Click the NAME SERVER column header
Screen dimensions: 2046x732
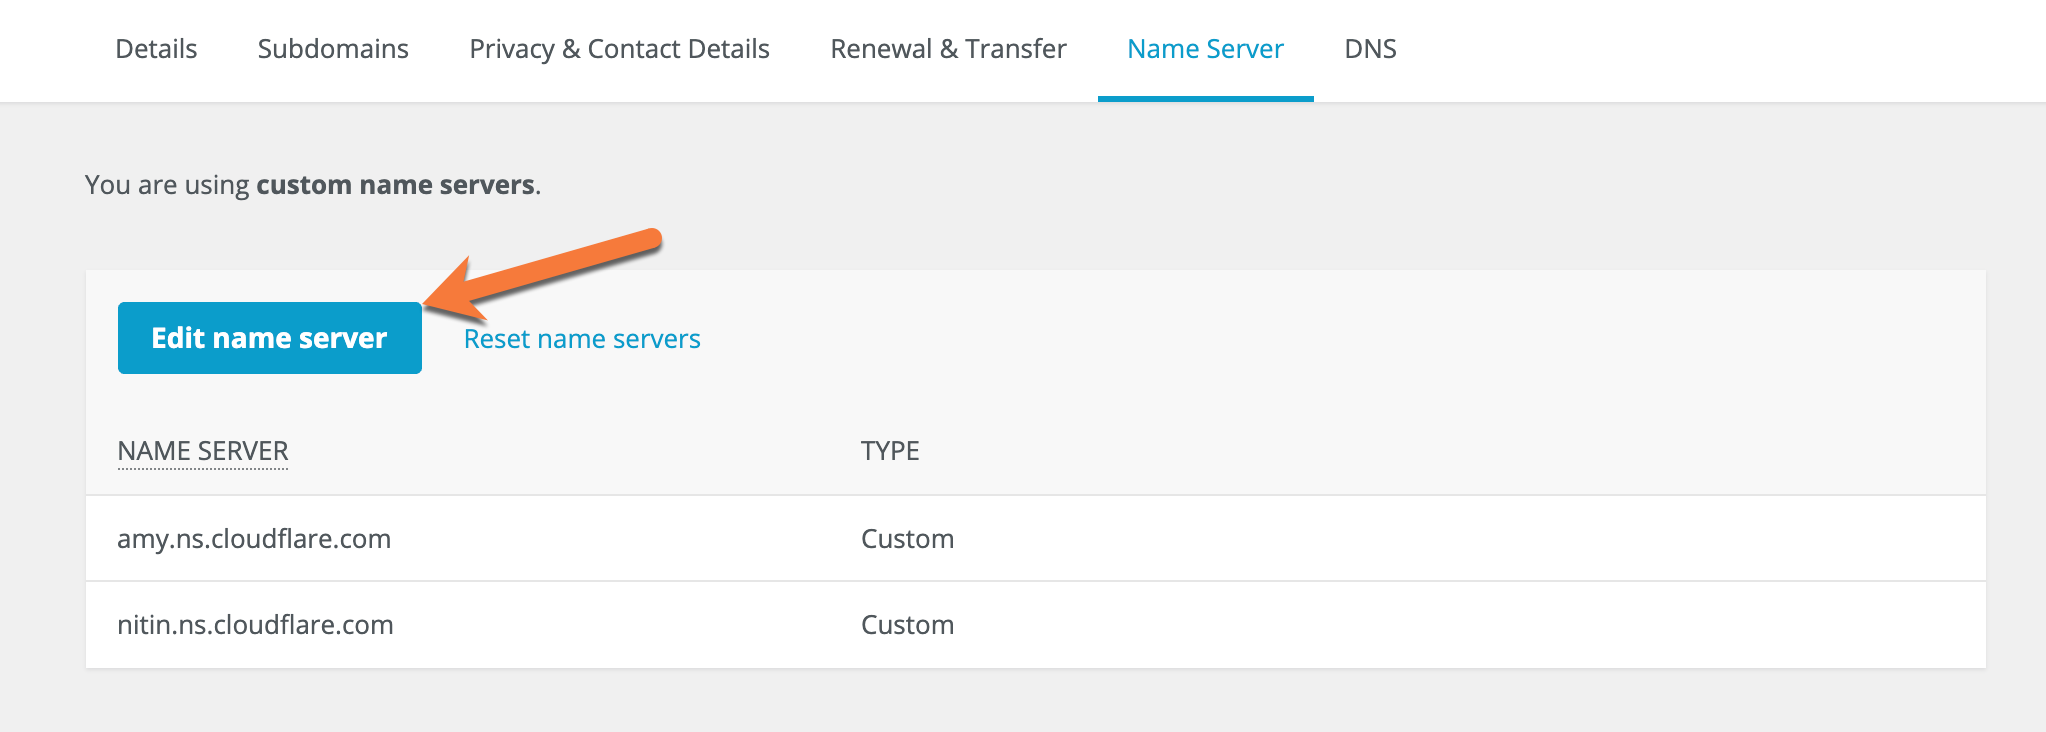(203, 451)
